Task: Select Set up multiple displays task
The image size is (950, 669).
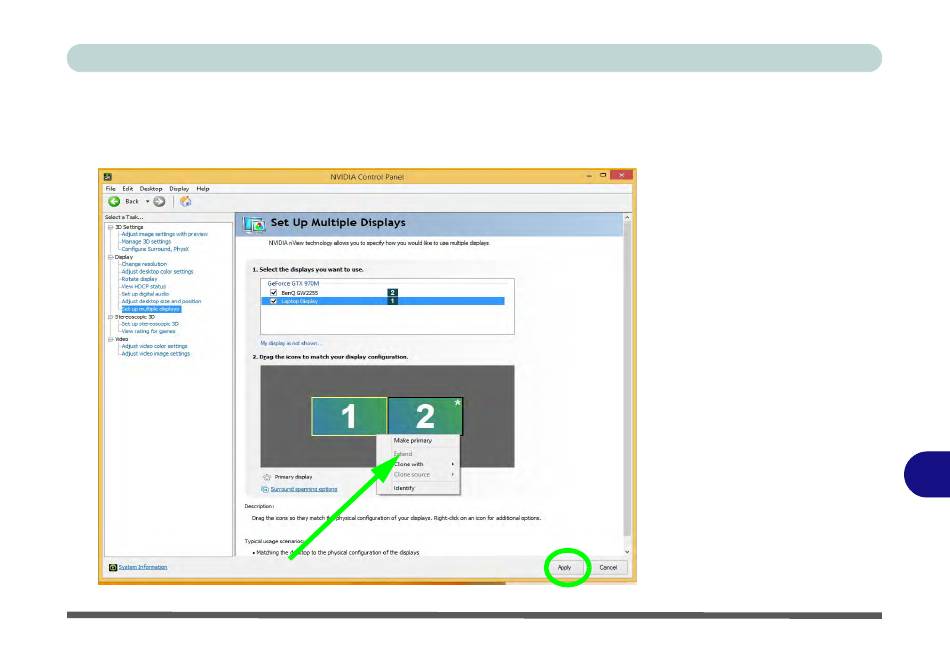Action: (151, 309)
